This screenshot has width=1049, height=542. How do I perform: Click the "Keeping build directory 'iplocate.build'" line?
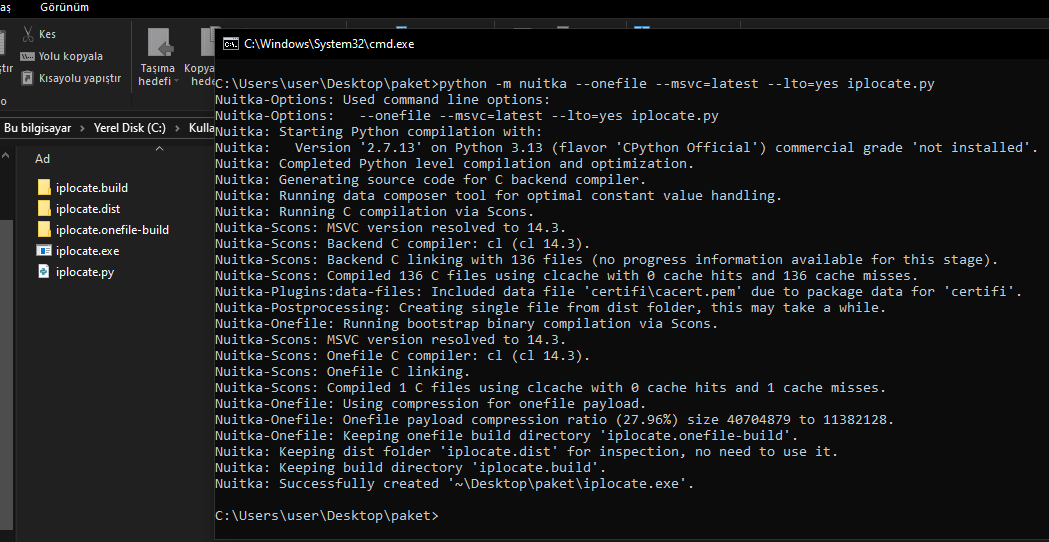point(410,468)
